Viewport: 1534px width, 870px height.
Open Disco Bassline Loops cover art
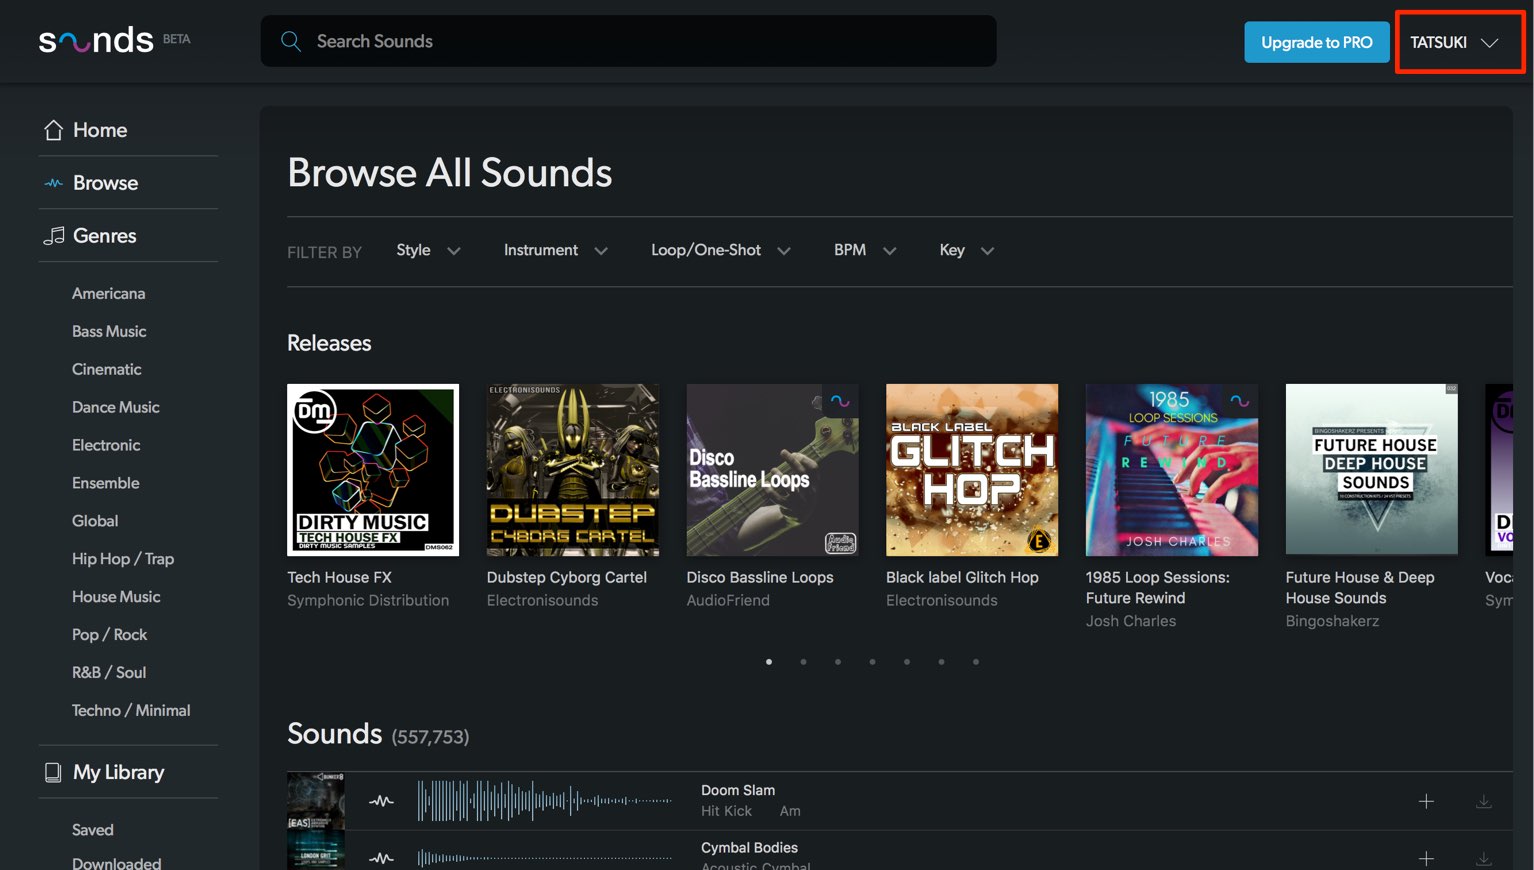tap(772, 470)
